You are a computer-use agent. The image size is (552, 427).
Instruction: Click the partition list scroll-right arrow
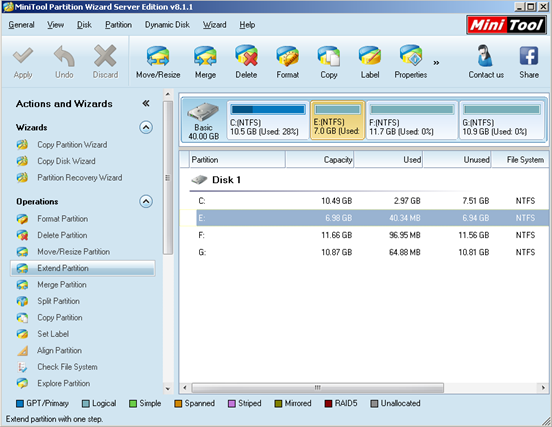543,388
